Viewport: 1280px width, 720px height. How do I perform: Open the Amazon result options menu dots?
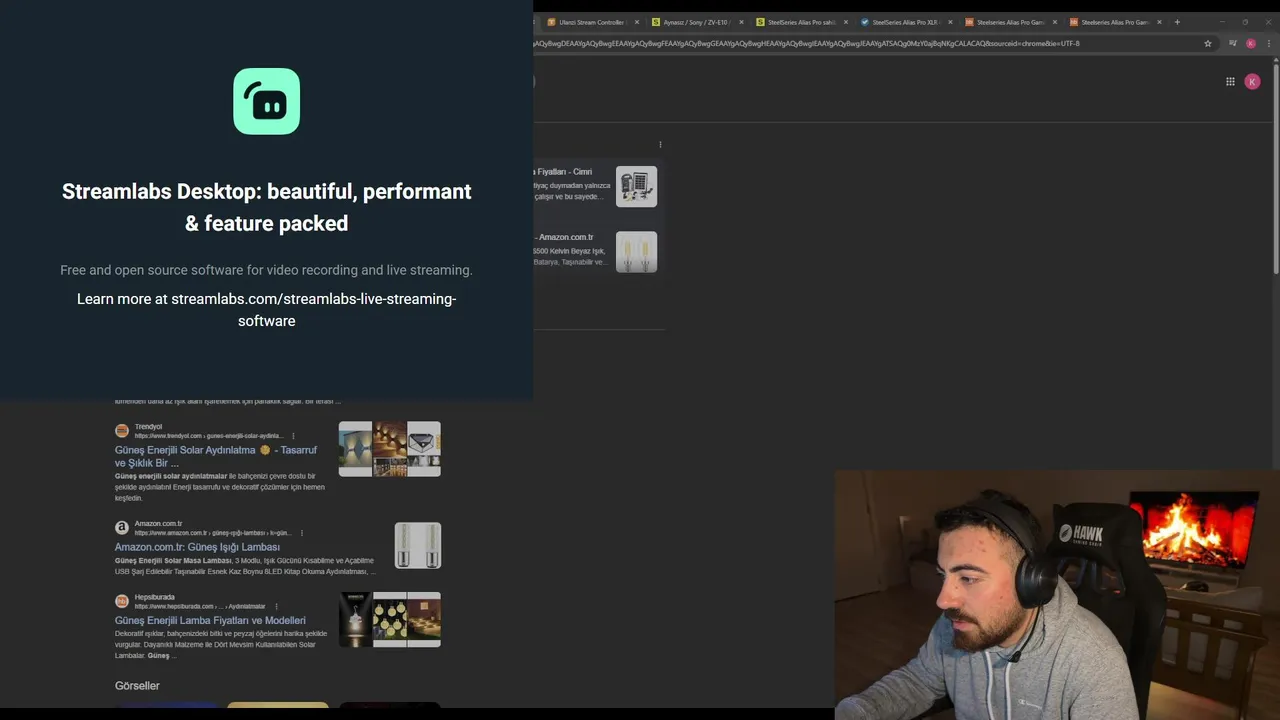[301, 533]
